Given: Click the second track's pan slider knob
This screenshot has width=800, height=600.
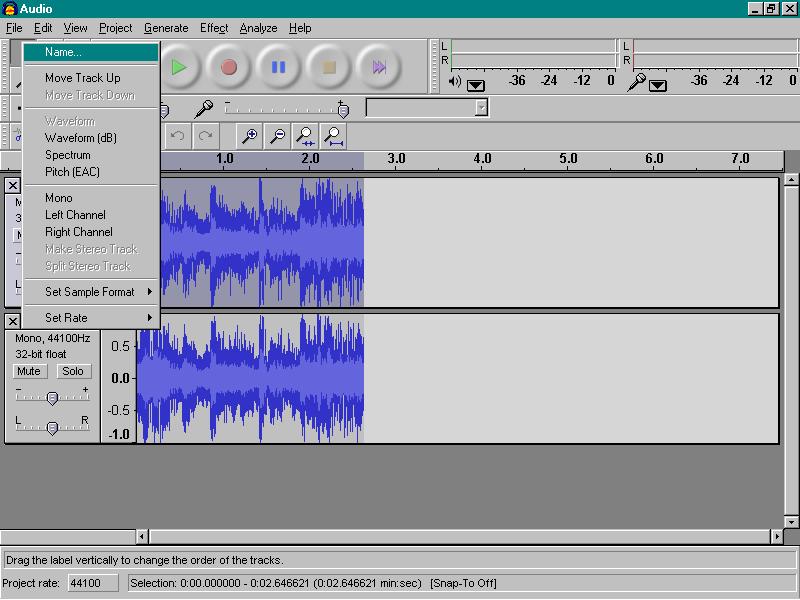Looking at the screenshot, I should (x=52, y=428).
